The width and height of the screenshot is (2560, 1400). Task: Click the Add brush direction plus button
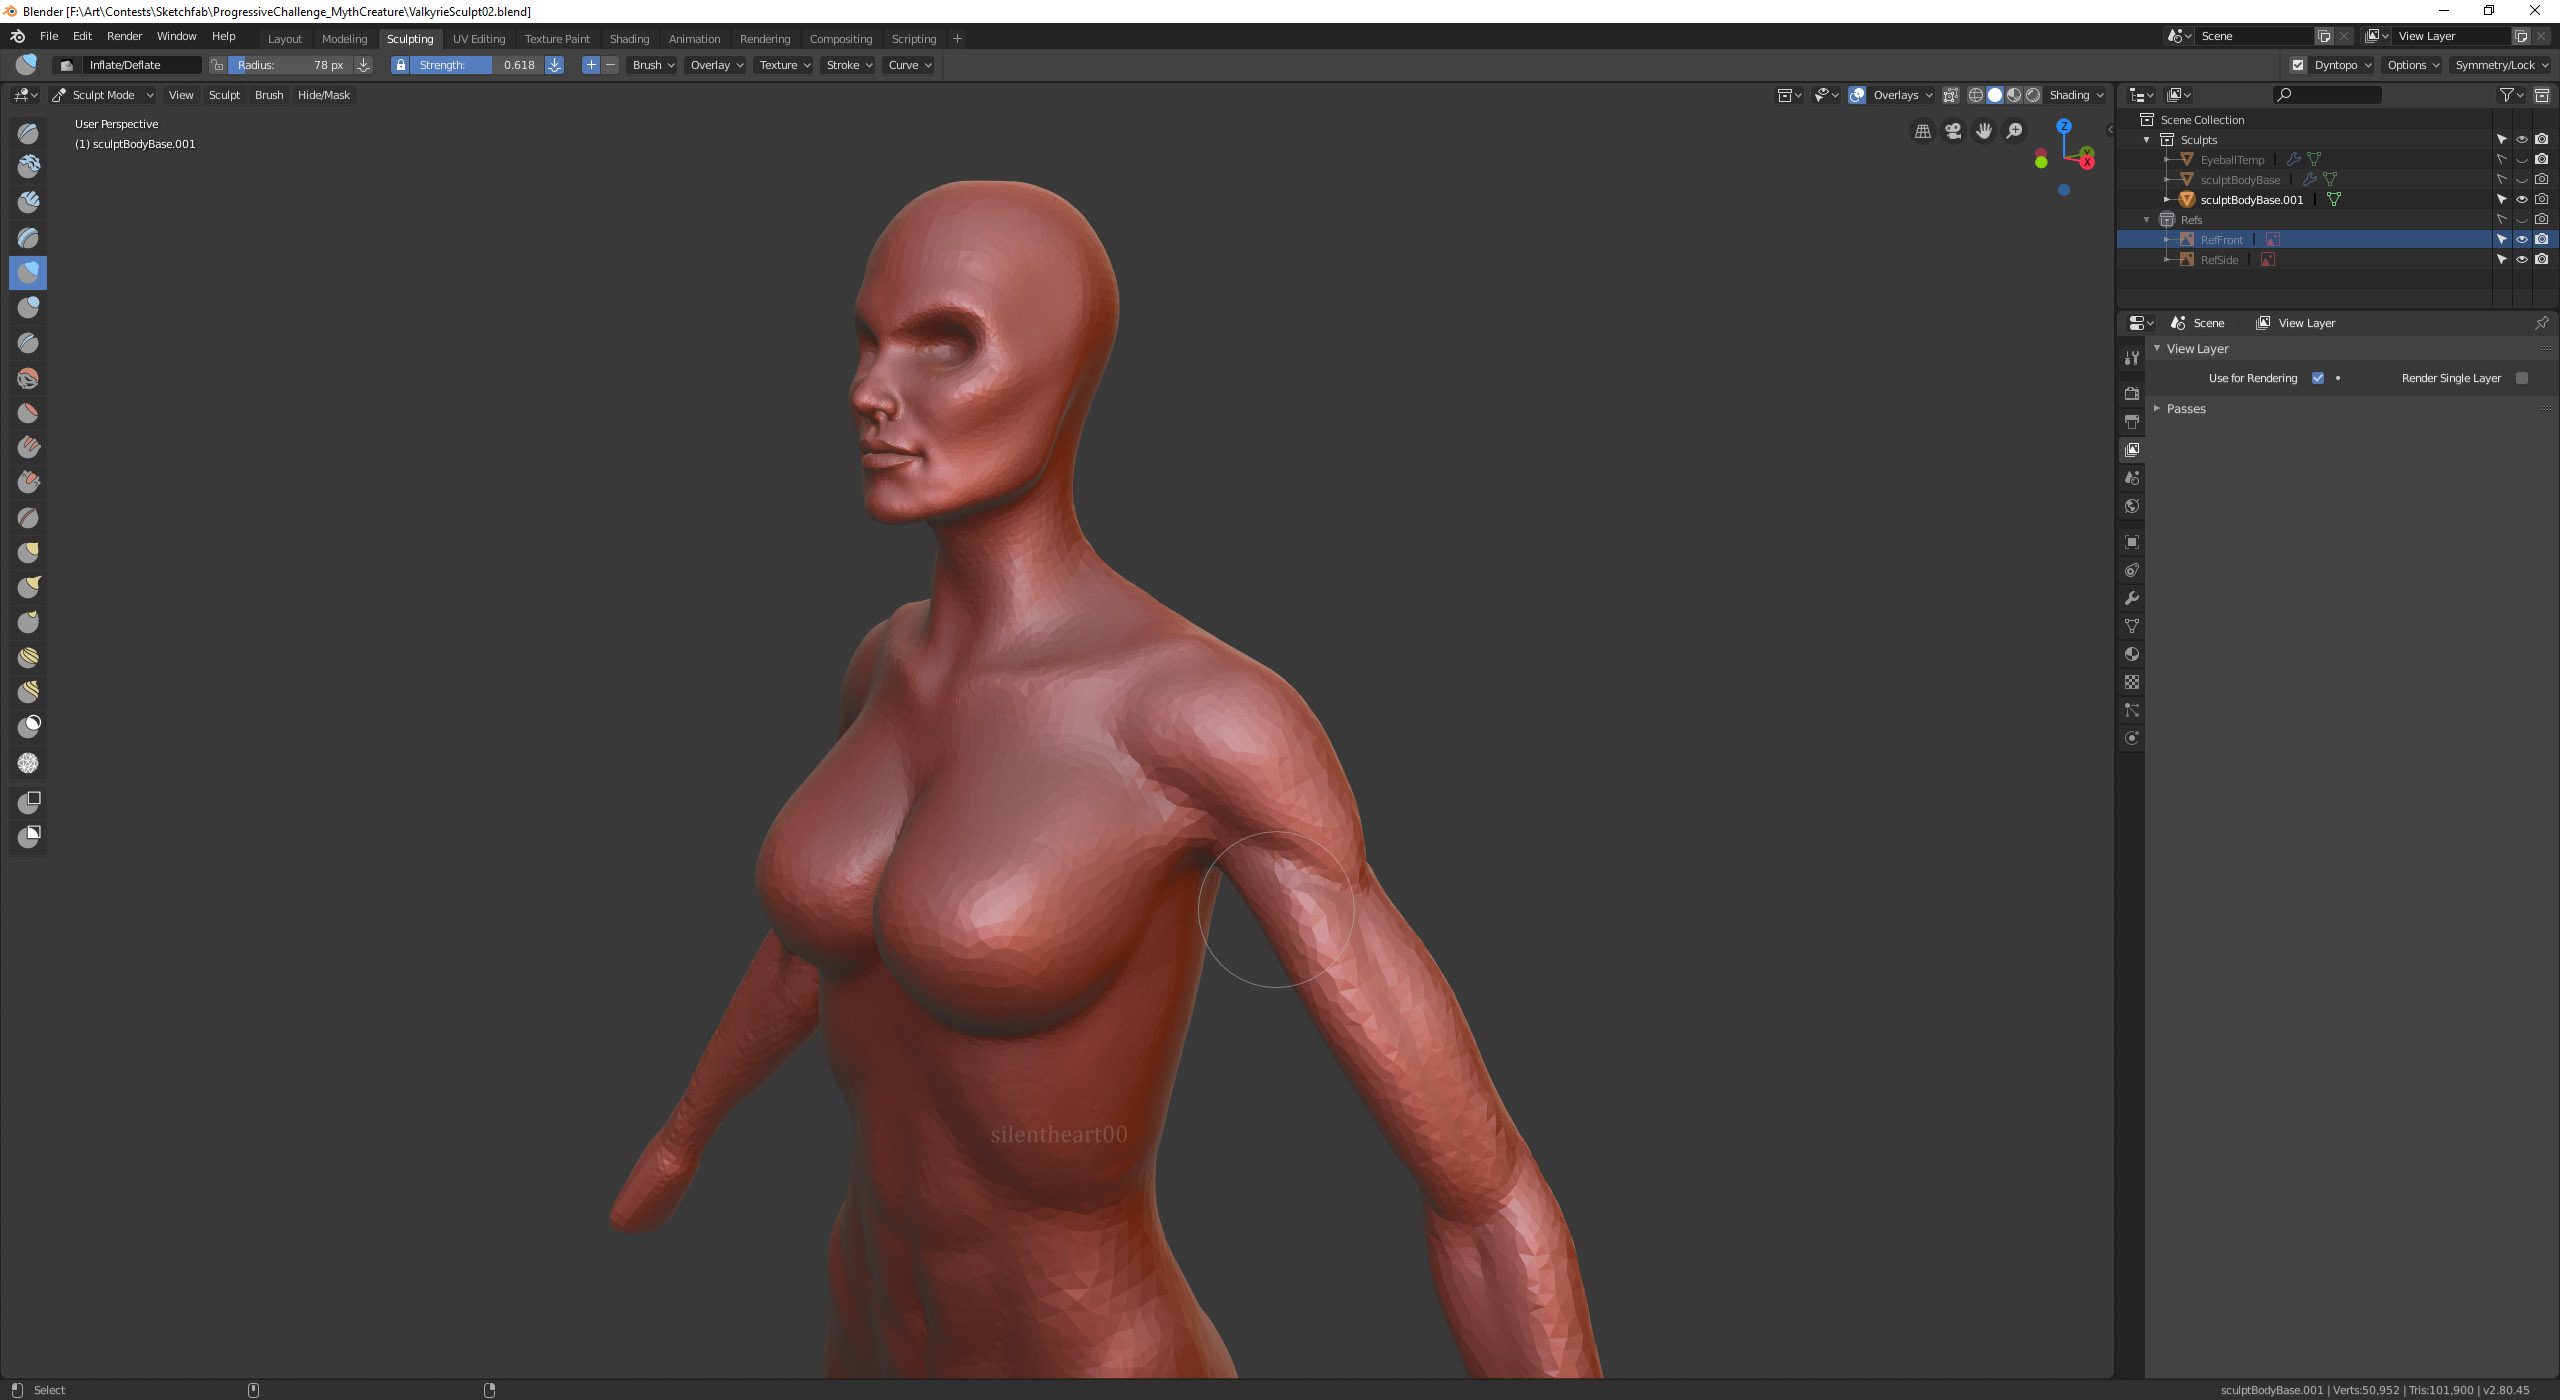click(591, 65)
